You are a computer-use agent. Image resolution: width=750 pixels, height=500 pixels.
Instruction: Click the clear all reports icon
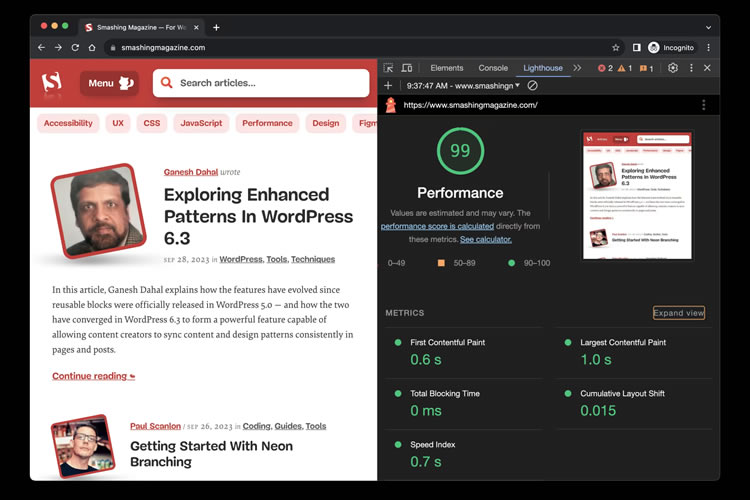[533, 86]
